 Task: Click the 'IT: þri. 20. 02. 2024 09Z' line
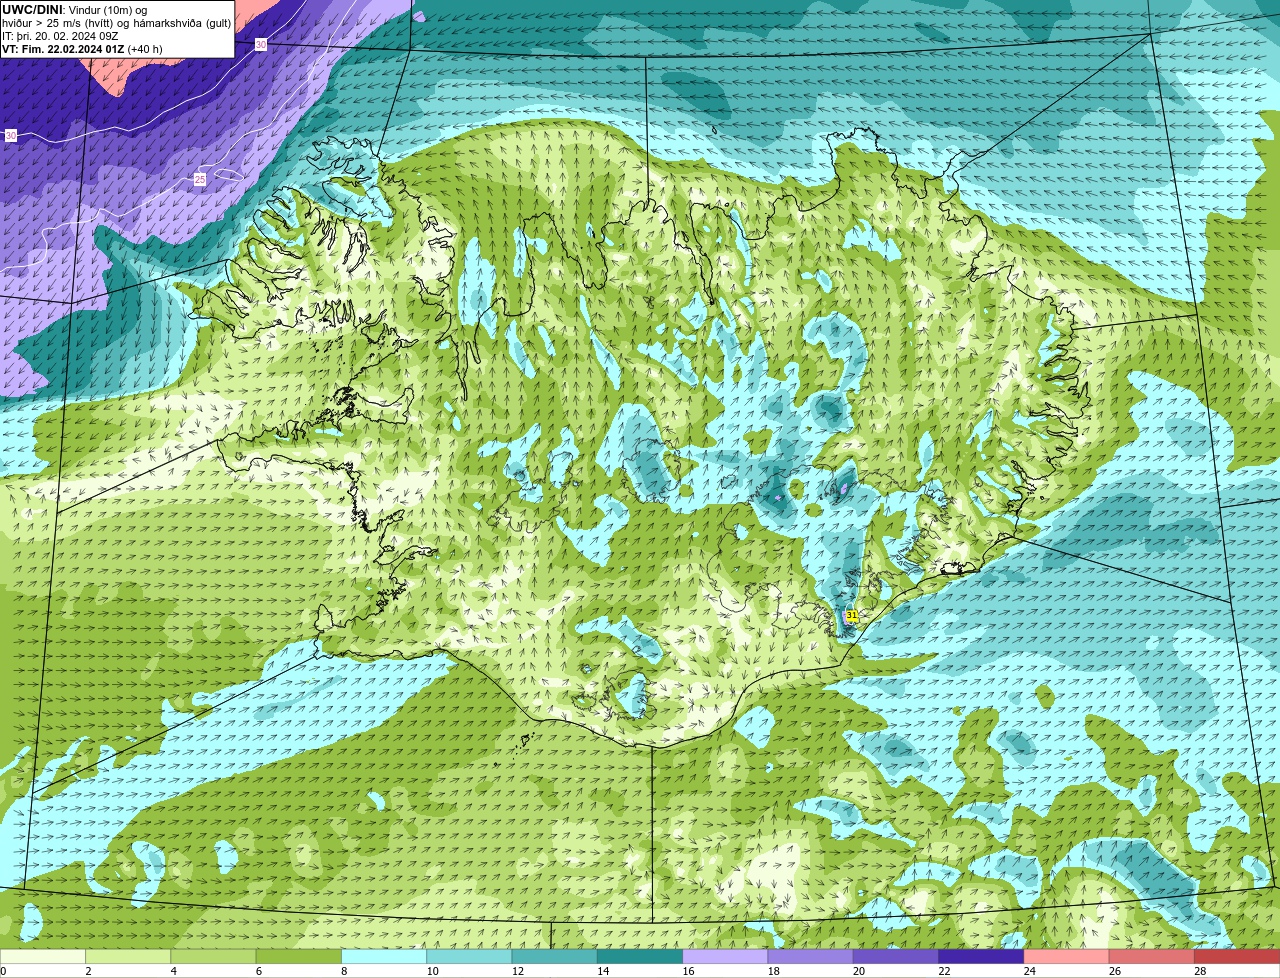point(60,36)
